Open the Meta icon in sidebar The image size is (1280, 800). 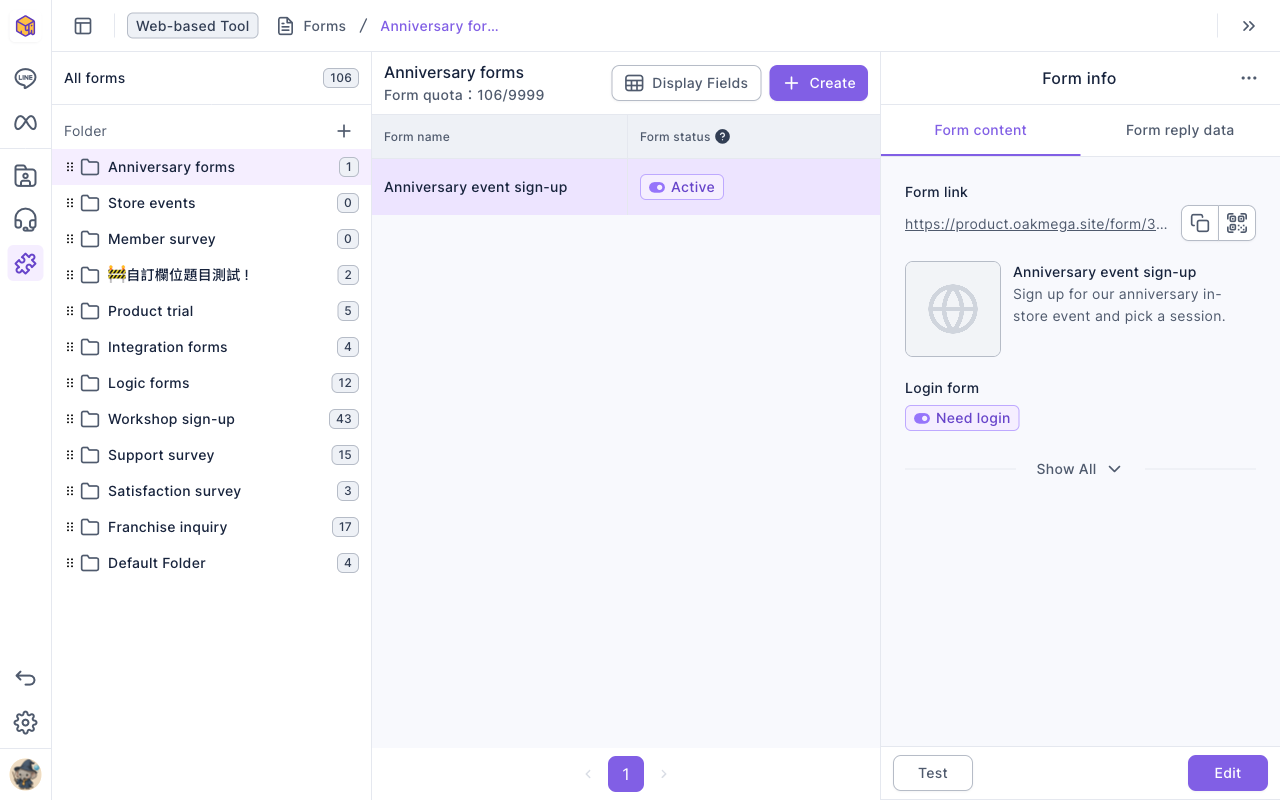click(25, 123)
